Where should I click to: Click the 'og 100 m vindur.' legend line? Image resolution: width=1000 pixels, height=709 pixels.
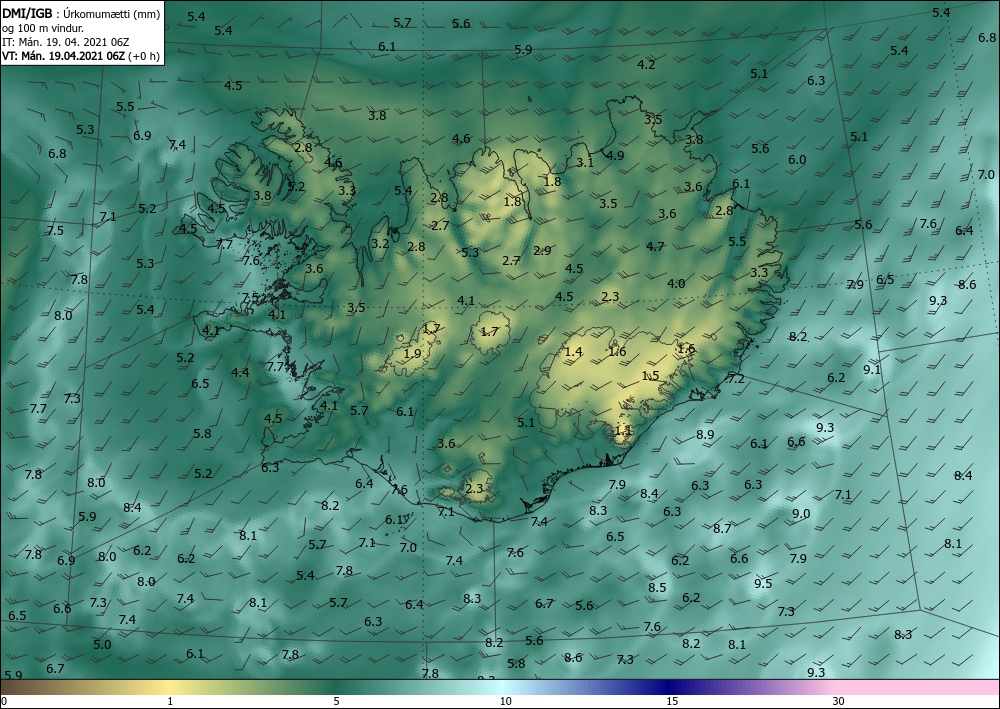43,28
